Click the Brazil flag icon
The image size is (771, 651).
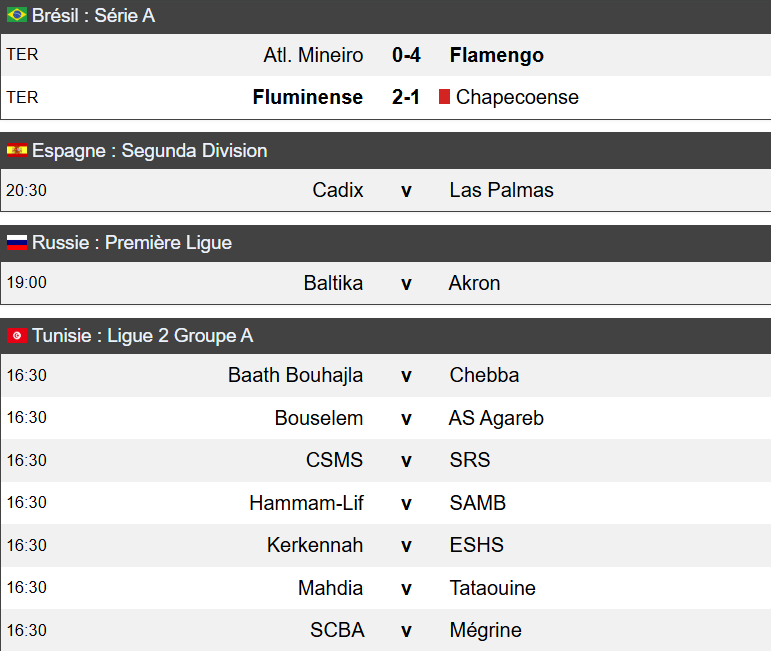coord(17,16)
